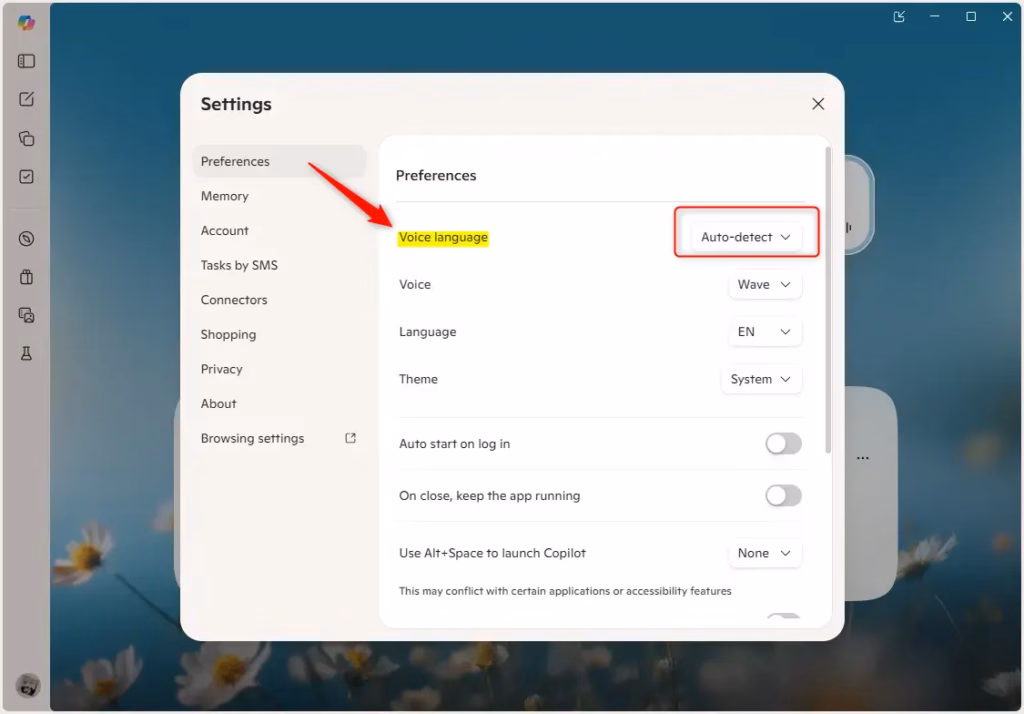The height and width of the screenshot is (714, 1024).
Task: Click the compass discover icon in sidebar
Action: (27, 239)
